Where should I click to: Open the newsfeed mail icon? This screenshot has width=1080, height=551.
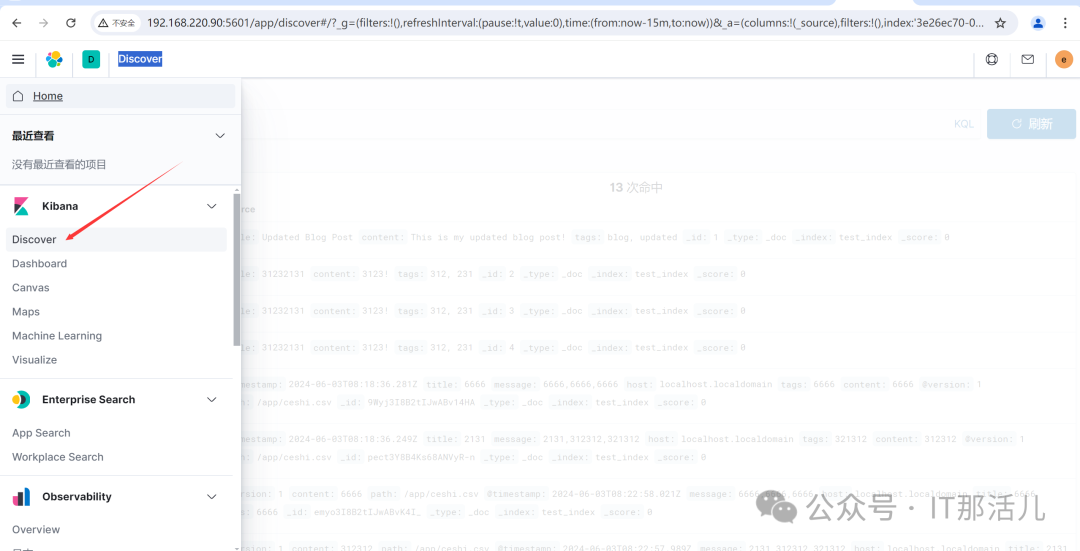(x=1028, y=59)
